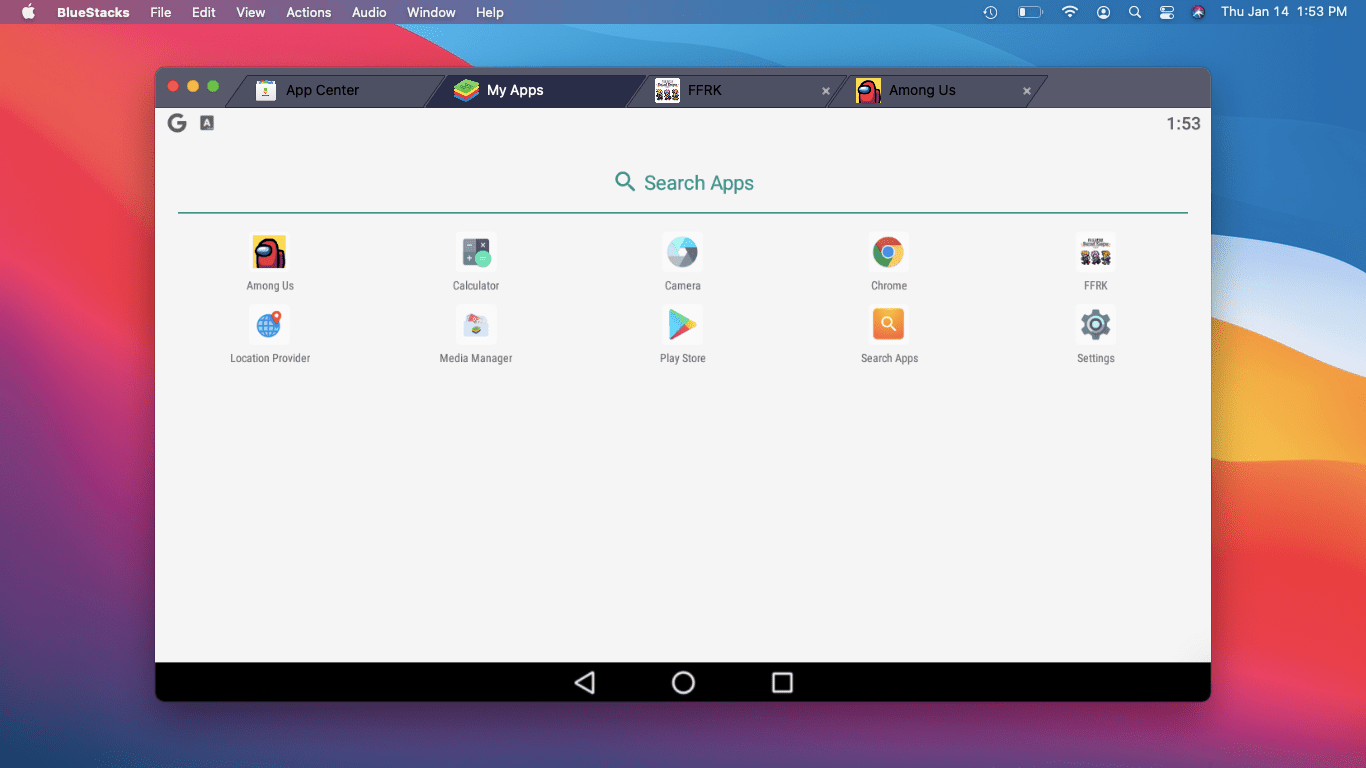Close the Among Us tab
Screen dimensions: 1366x768
point(1026,91)
